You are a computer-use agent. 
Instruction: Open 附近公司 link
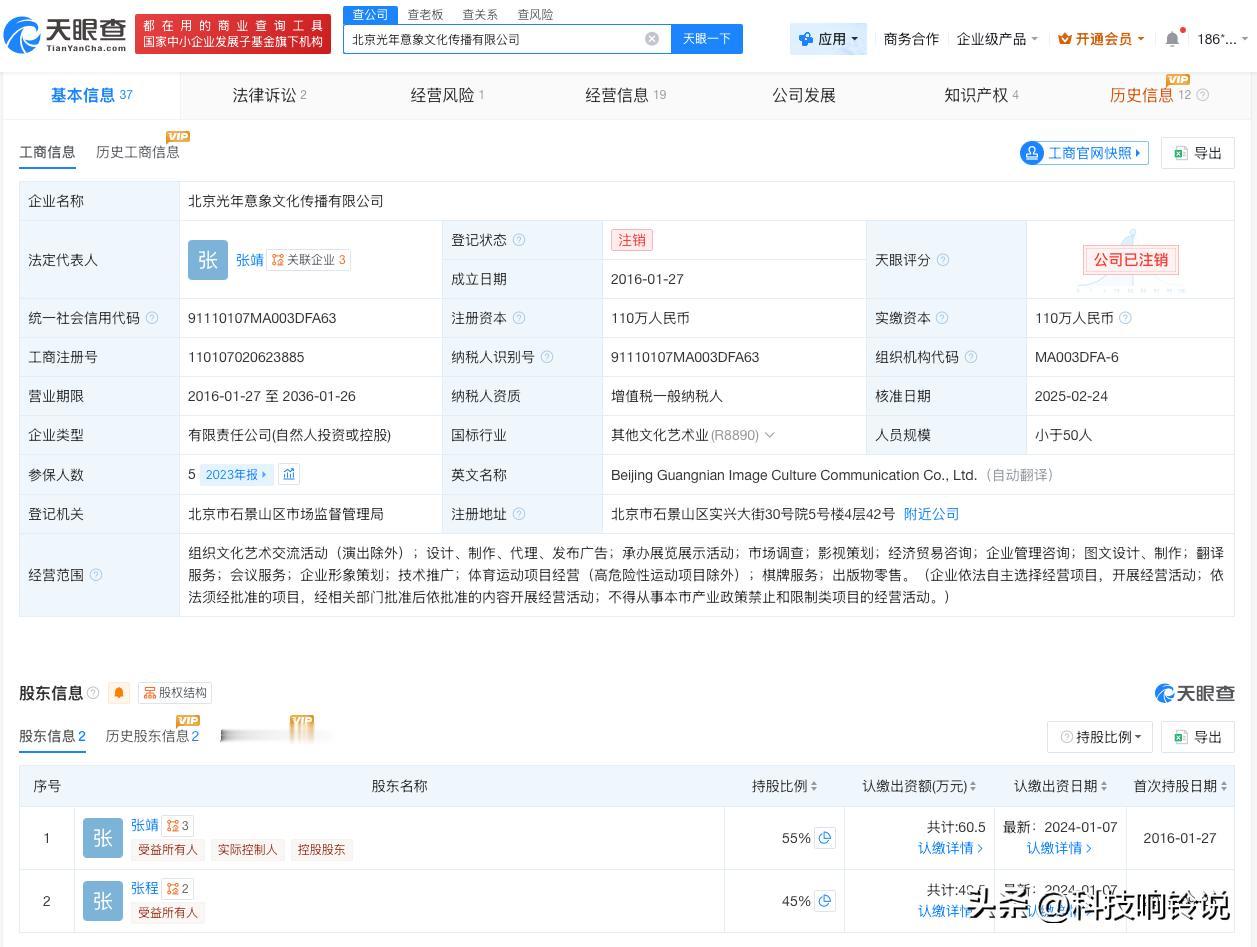(x=931, y=514)
